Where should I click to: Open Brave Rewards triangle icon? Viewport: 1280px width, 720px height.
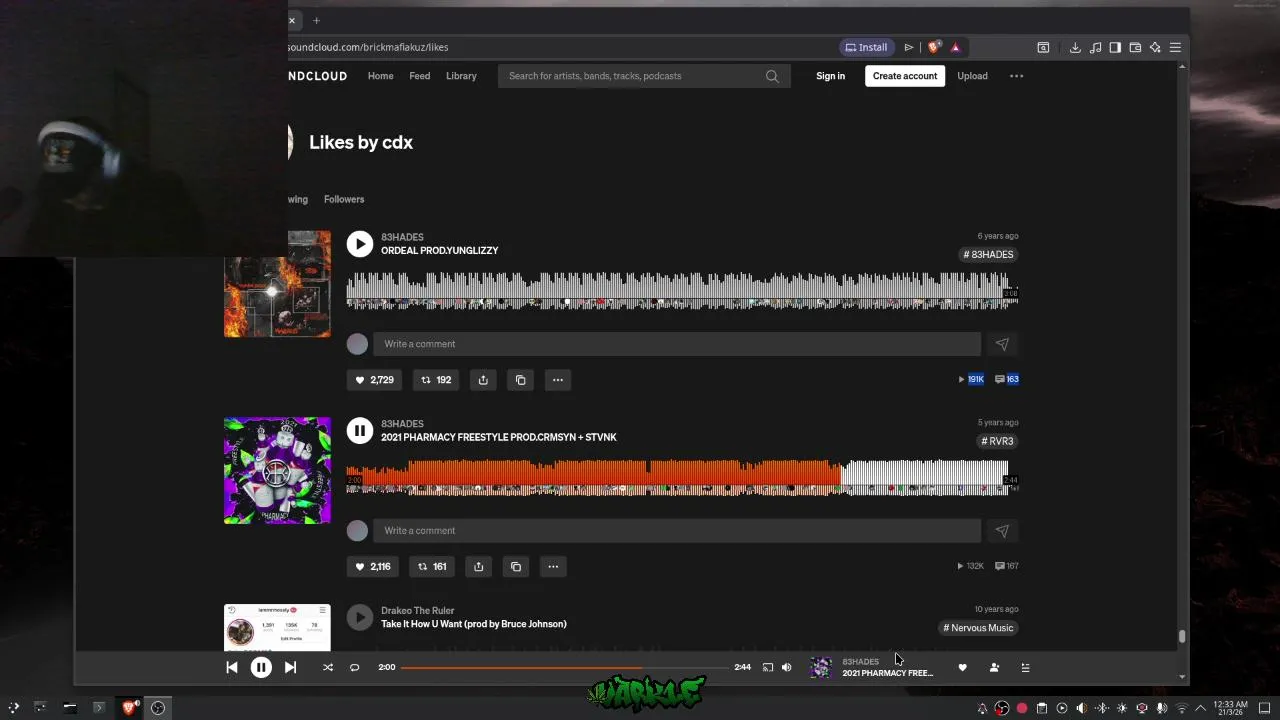pos(955,47)
